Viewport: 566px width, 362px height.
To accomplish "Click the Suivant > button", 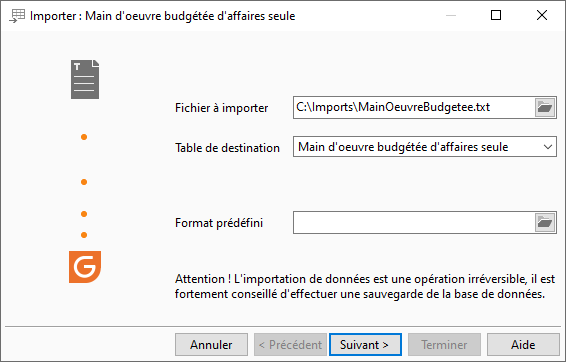I will 365,345.
